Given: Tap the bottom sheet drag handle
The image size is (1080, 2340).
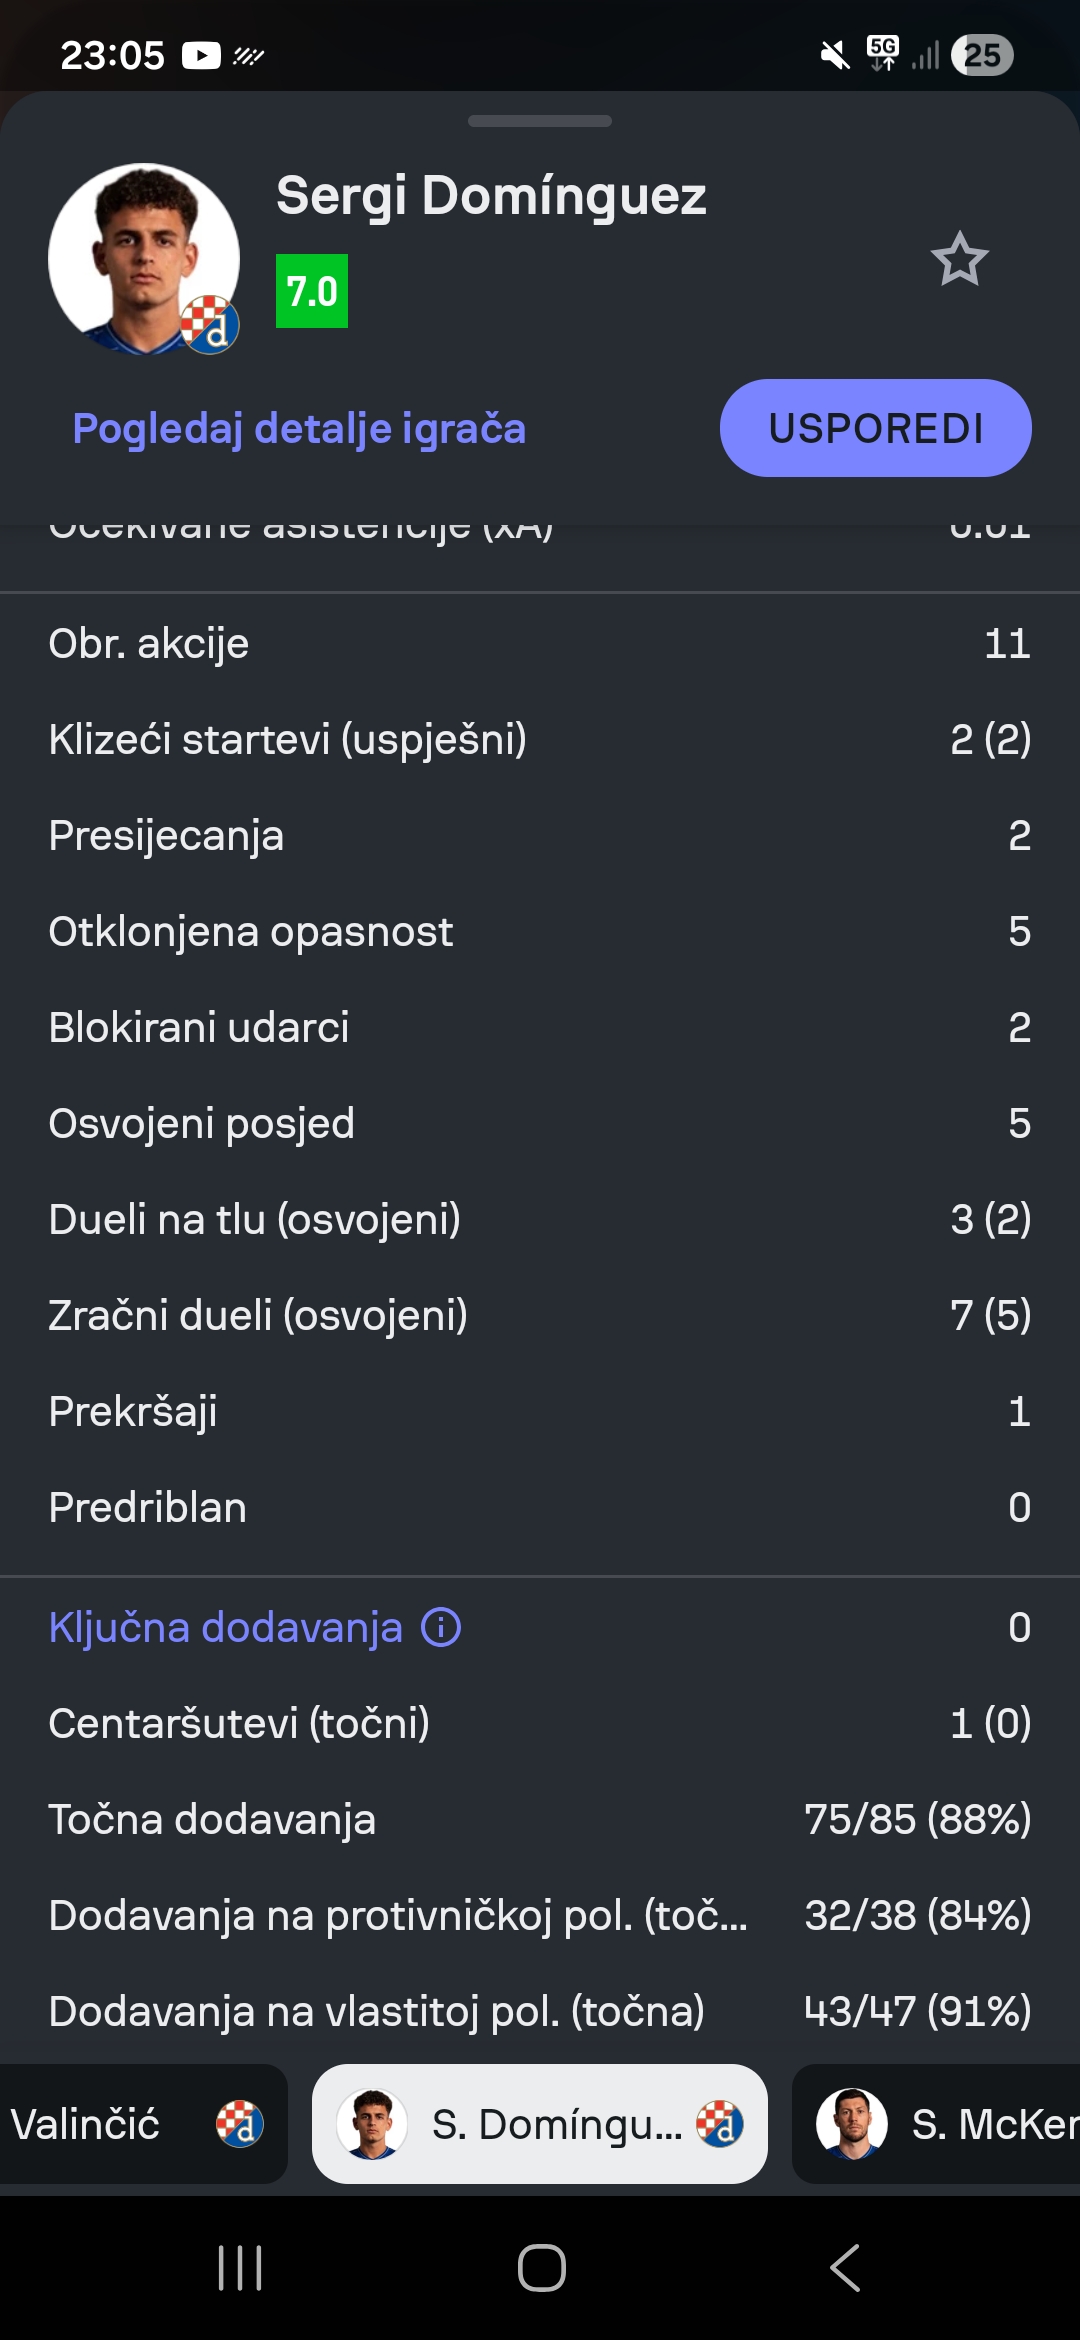Looking at the screenshot, I should [540, 121].
